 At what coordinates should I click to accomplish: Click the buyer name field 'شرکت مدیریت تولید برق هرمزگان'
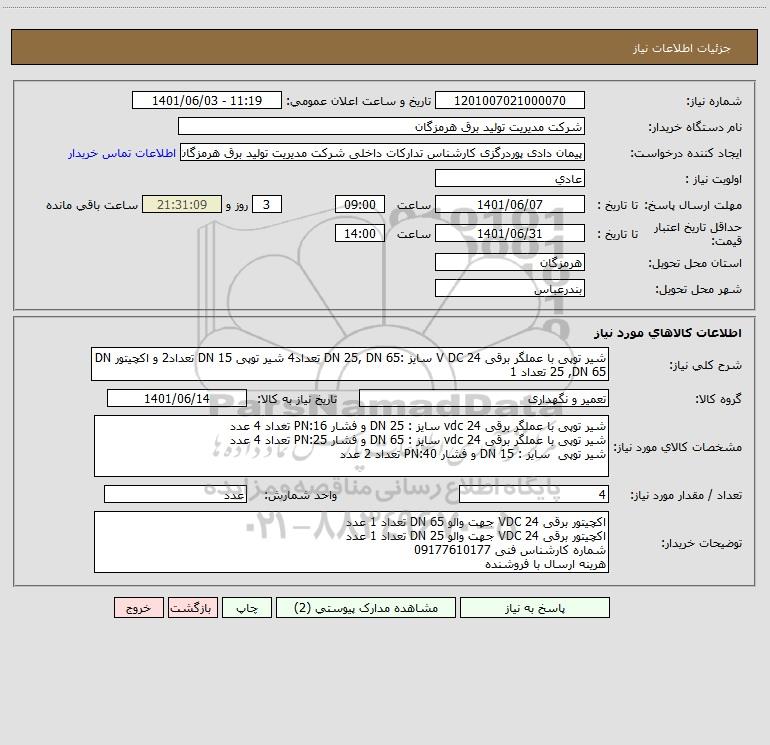(x=381, y=127)
